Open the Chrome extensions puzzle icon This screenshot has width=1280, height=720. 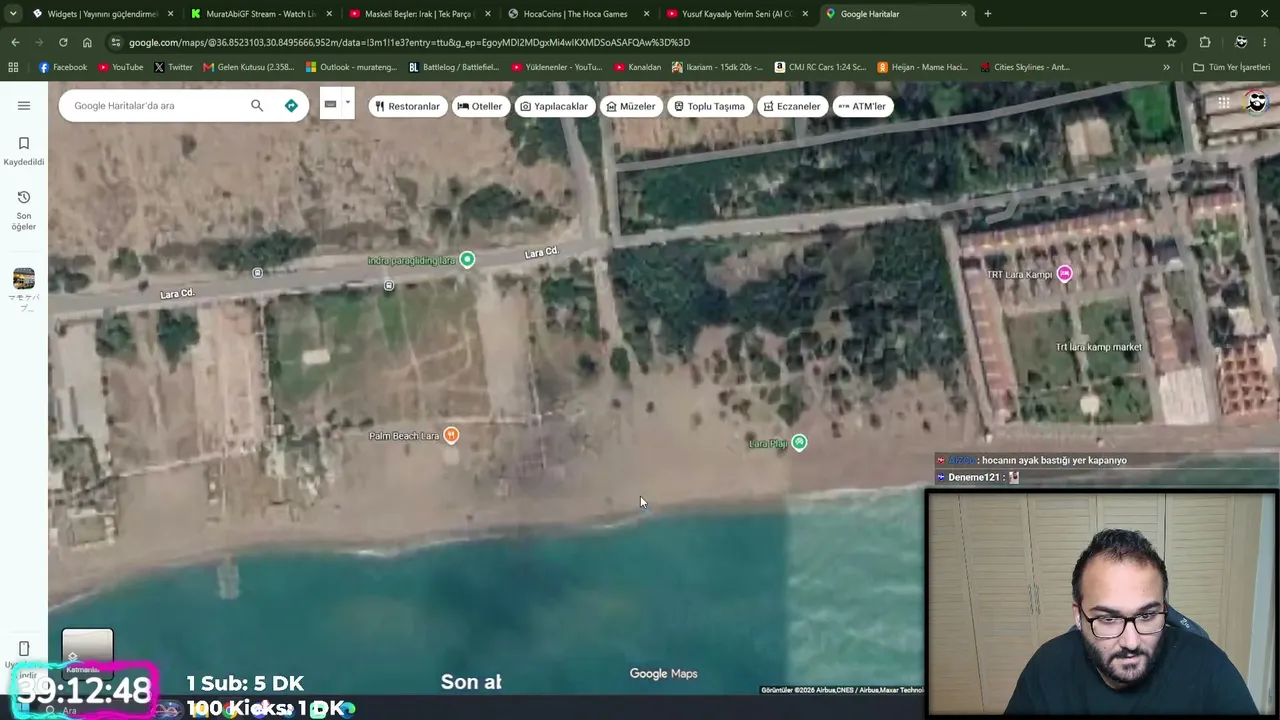click(1205, 42)
